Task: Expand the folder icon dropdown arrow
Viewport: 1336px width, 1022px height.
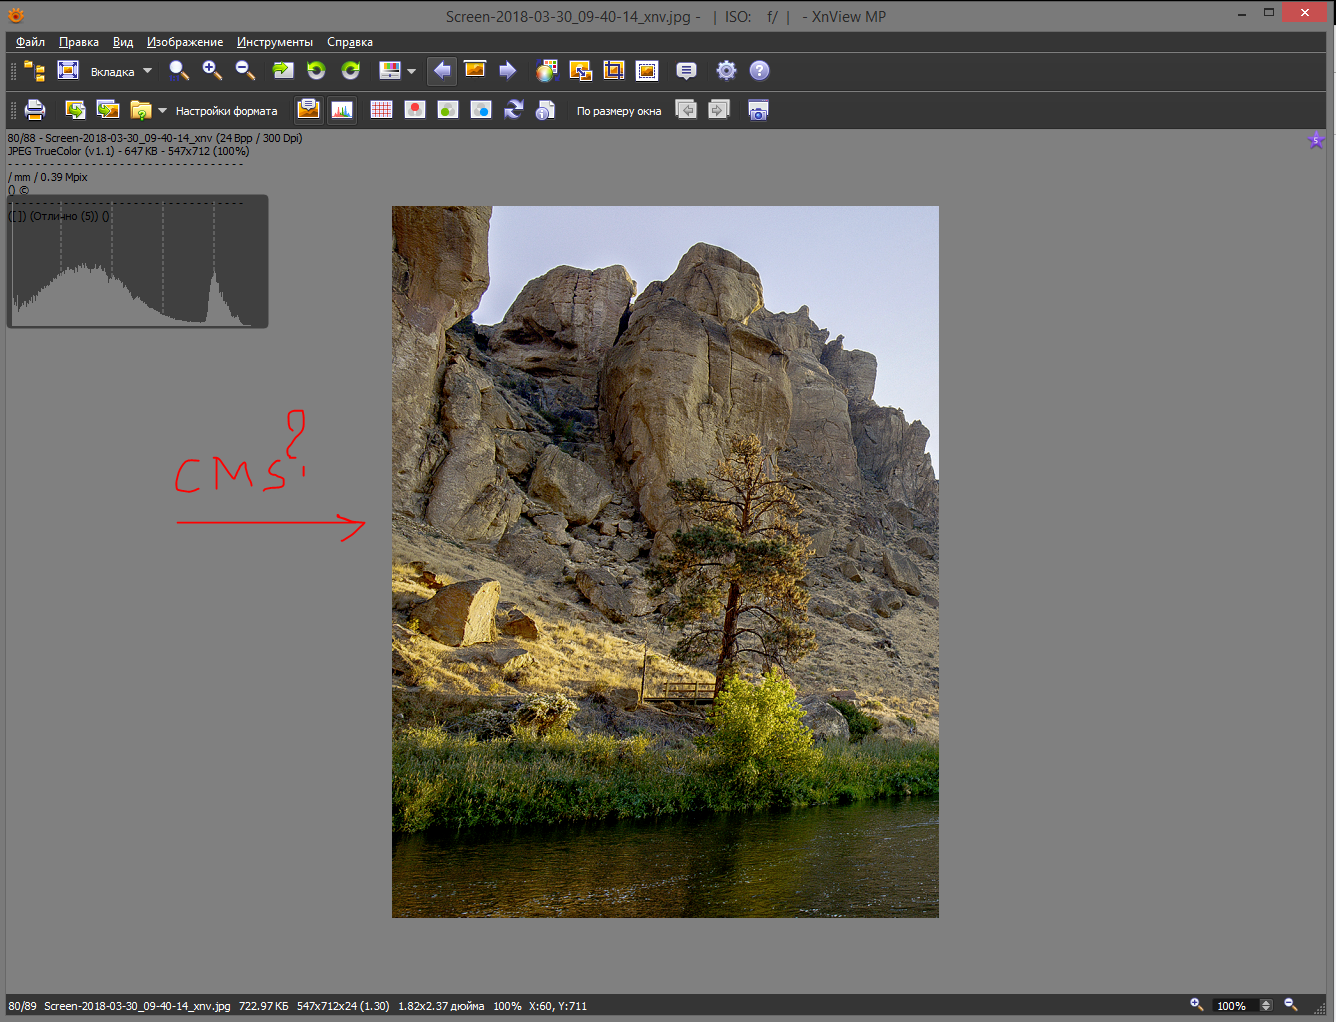Action: point(162,111)
